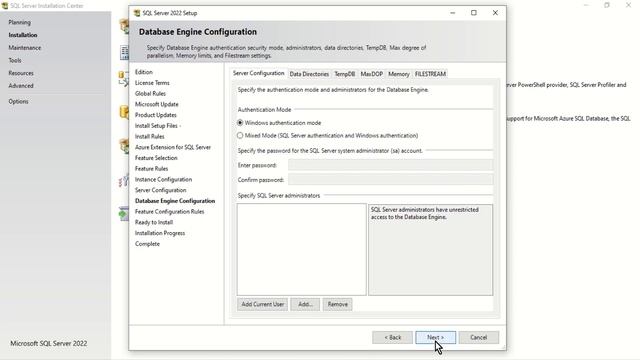Select the Microsoft Update setup step
The width and height of the screenshot is (640, 360).
click(157, 104)
